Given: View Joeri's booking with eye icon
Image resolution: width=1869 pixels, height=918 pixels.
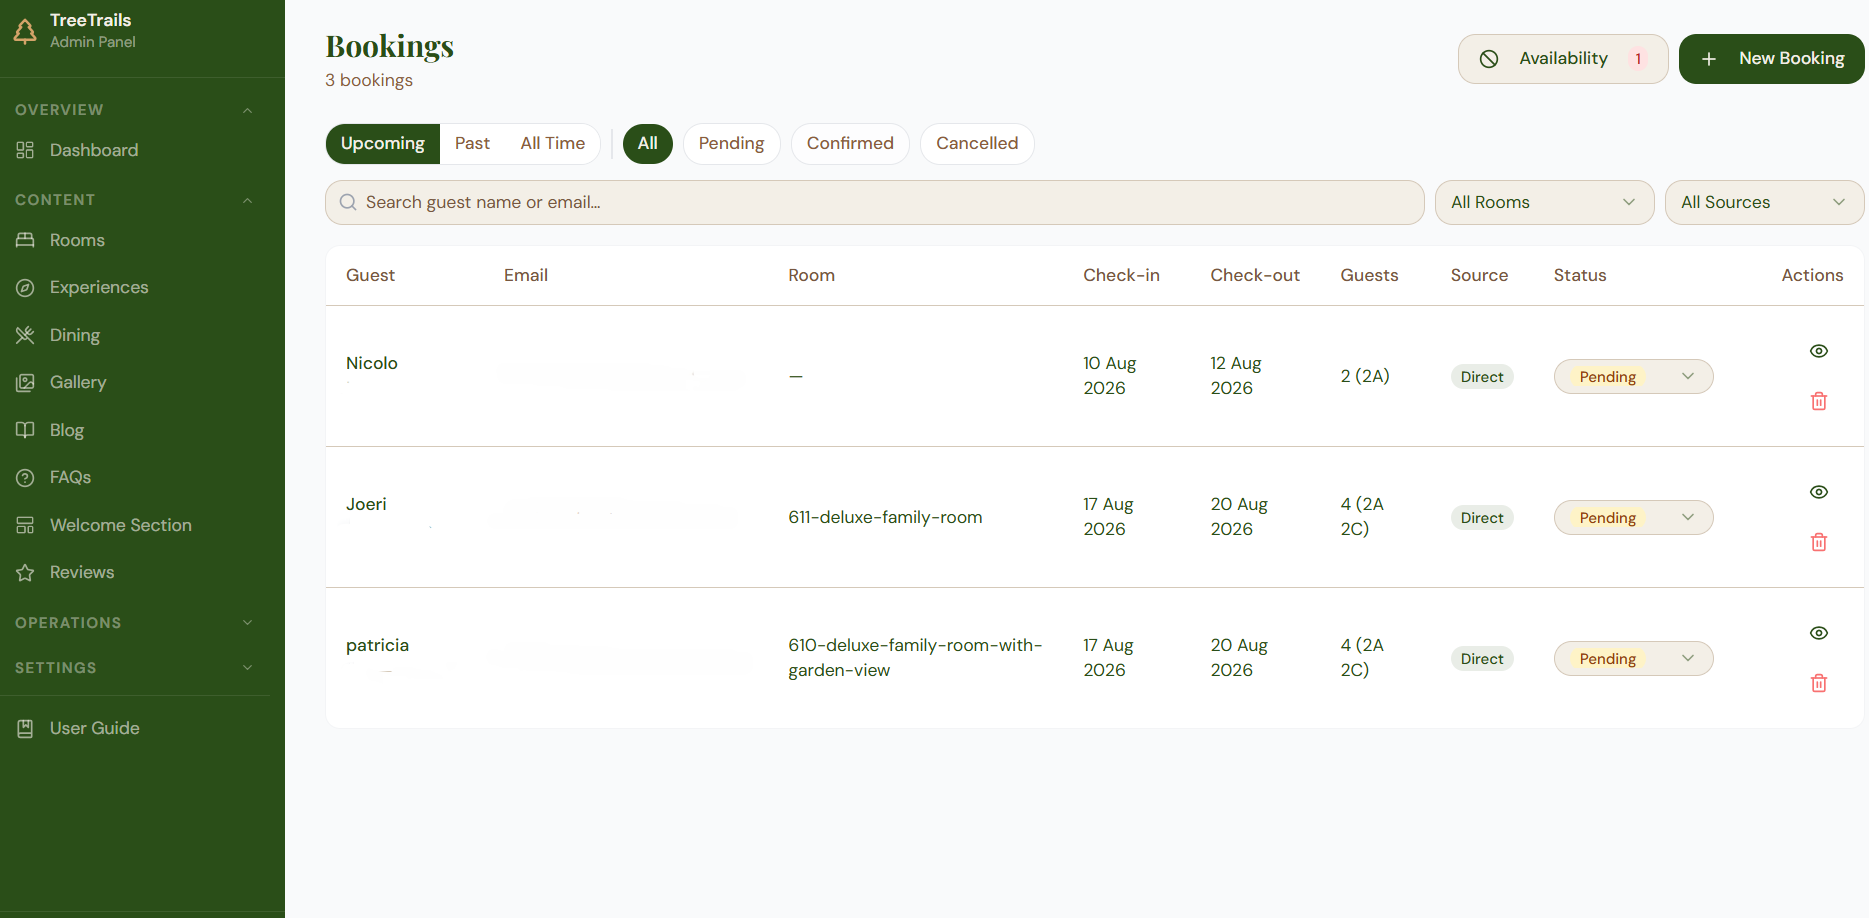Looking at the screenshot, I should click(1819, 492).
